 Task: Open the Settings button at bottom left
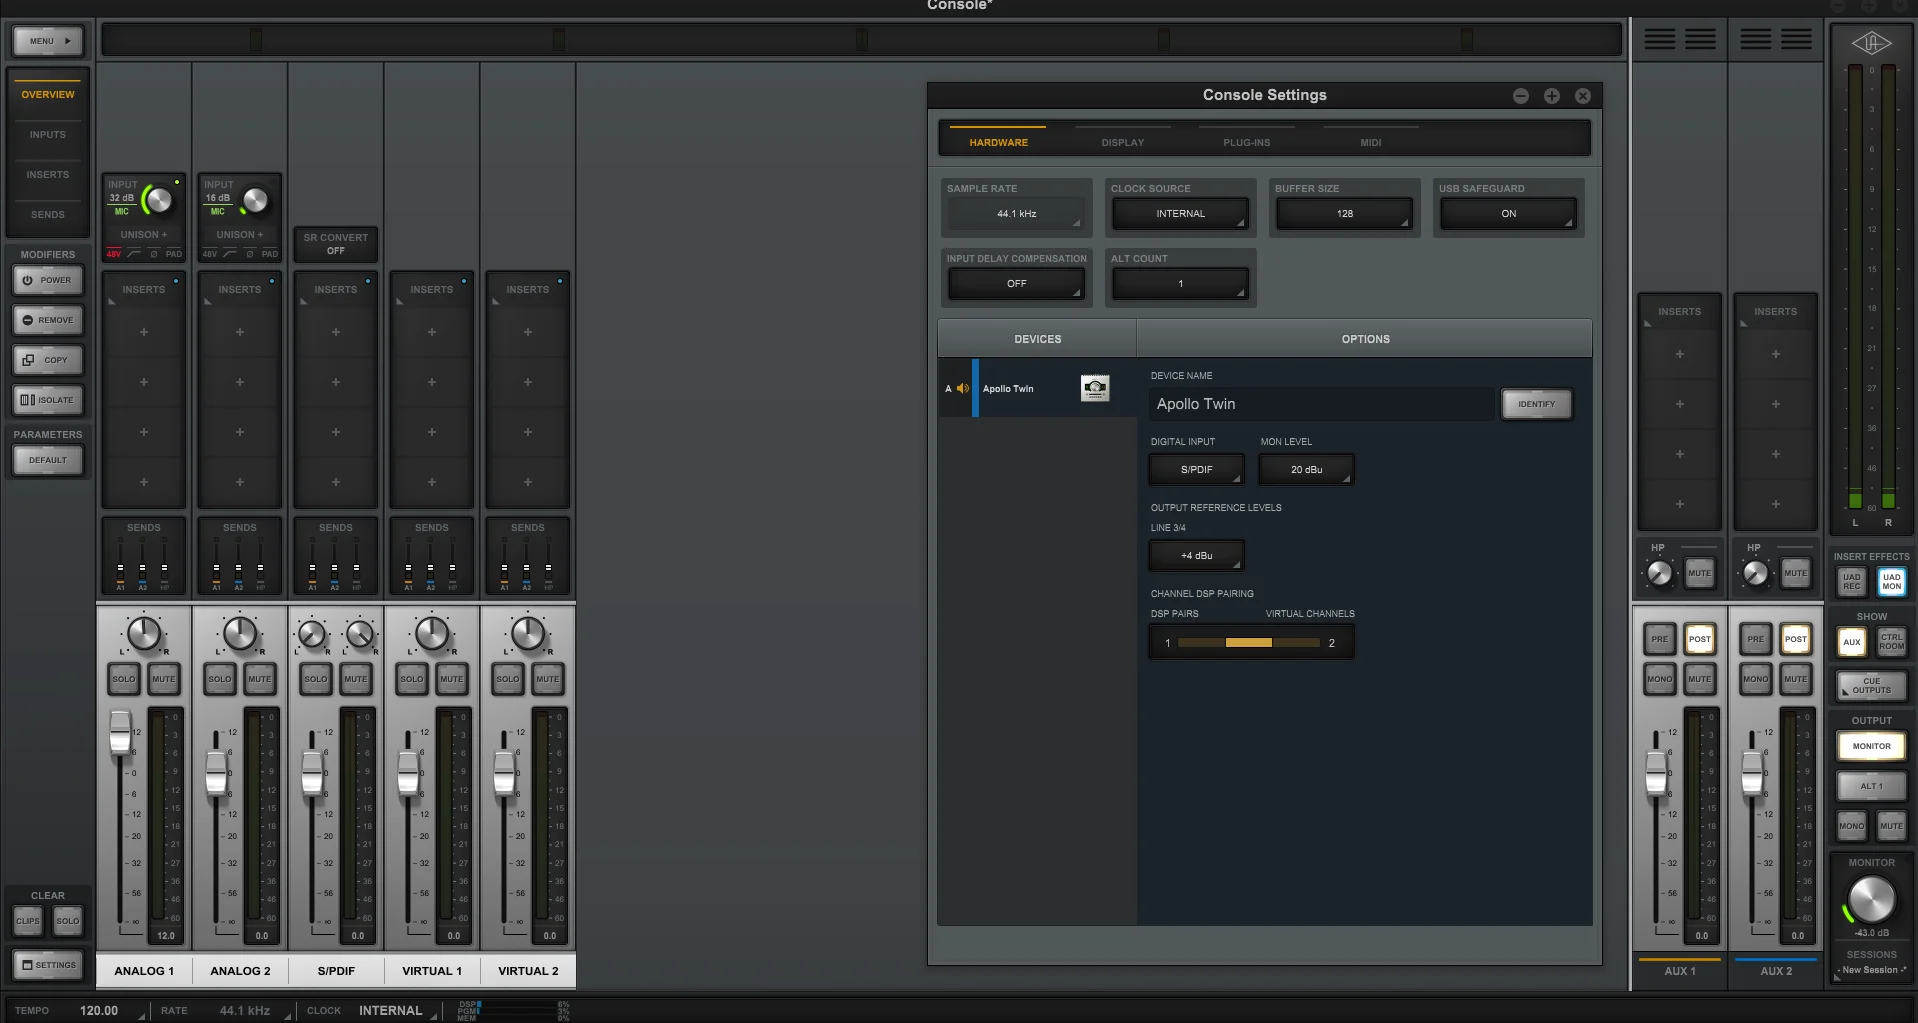(48, 965)
